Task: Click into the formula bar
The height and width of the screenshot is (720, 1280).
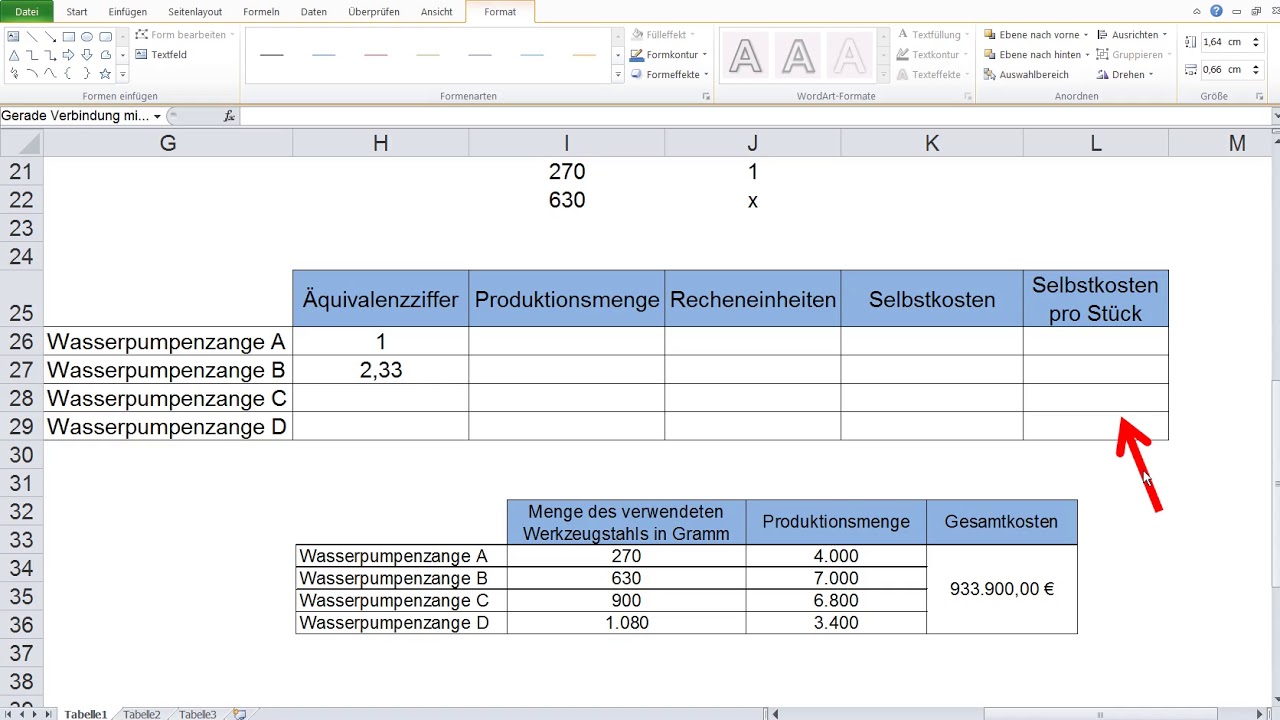Action: pos(755,116)
